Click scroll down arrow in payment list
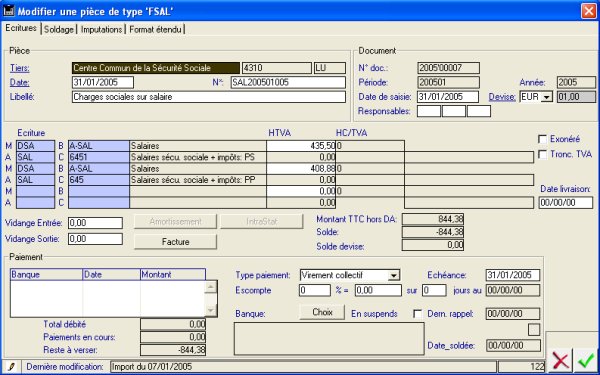Image resolution: width=600 pixels, height=375 pixels. tap(211, 310)
